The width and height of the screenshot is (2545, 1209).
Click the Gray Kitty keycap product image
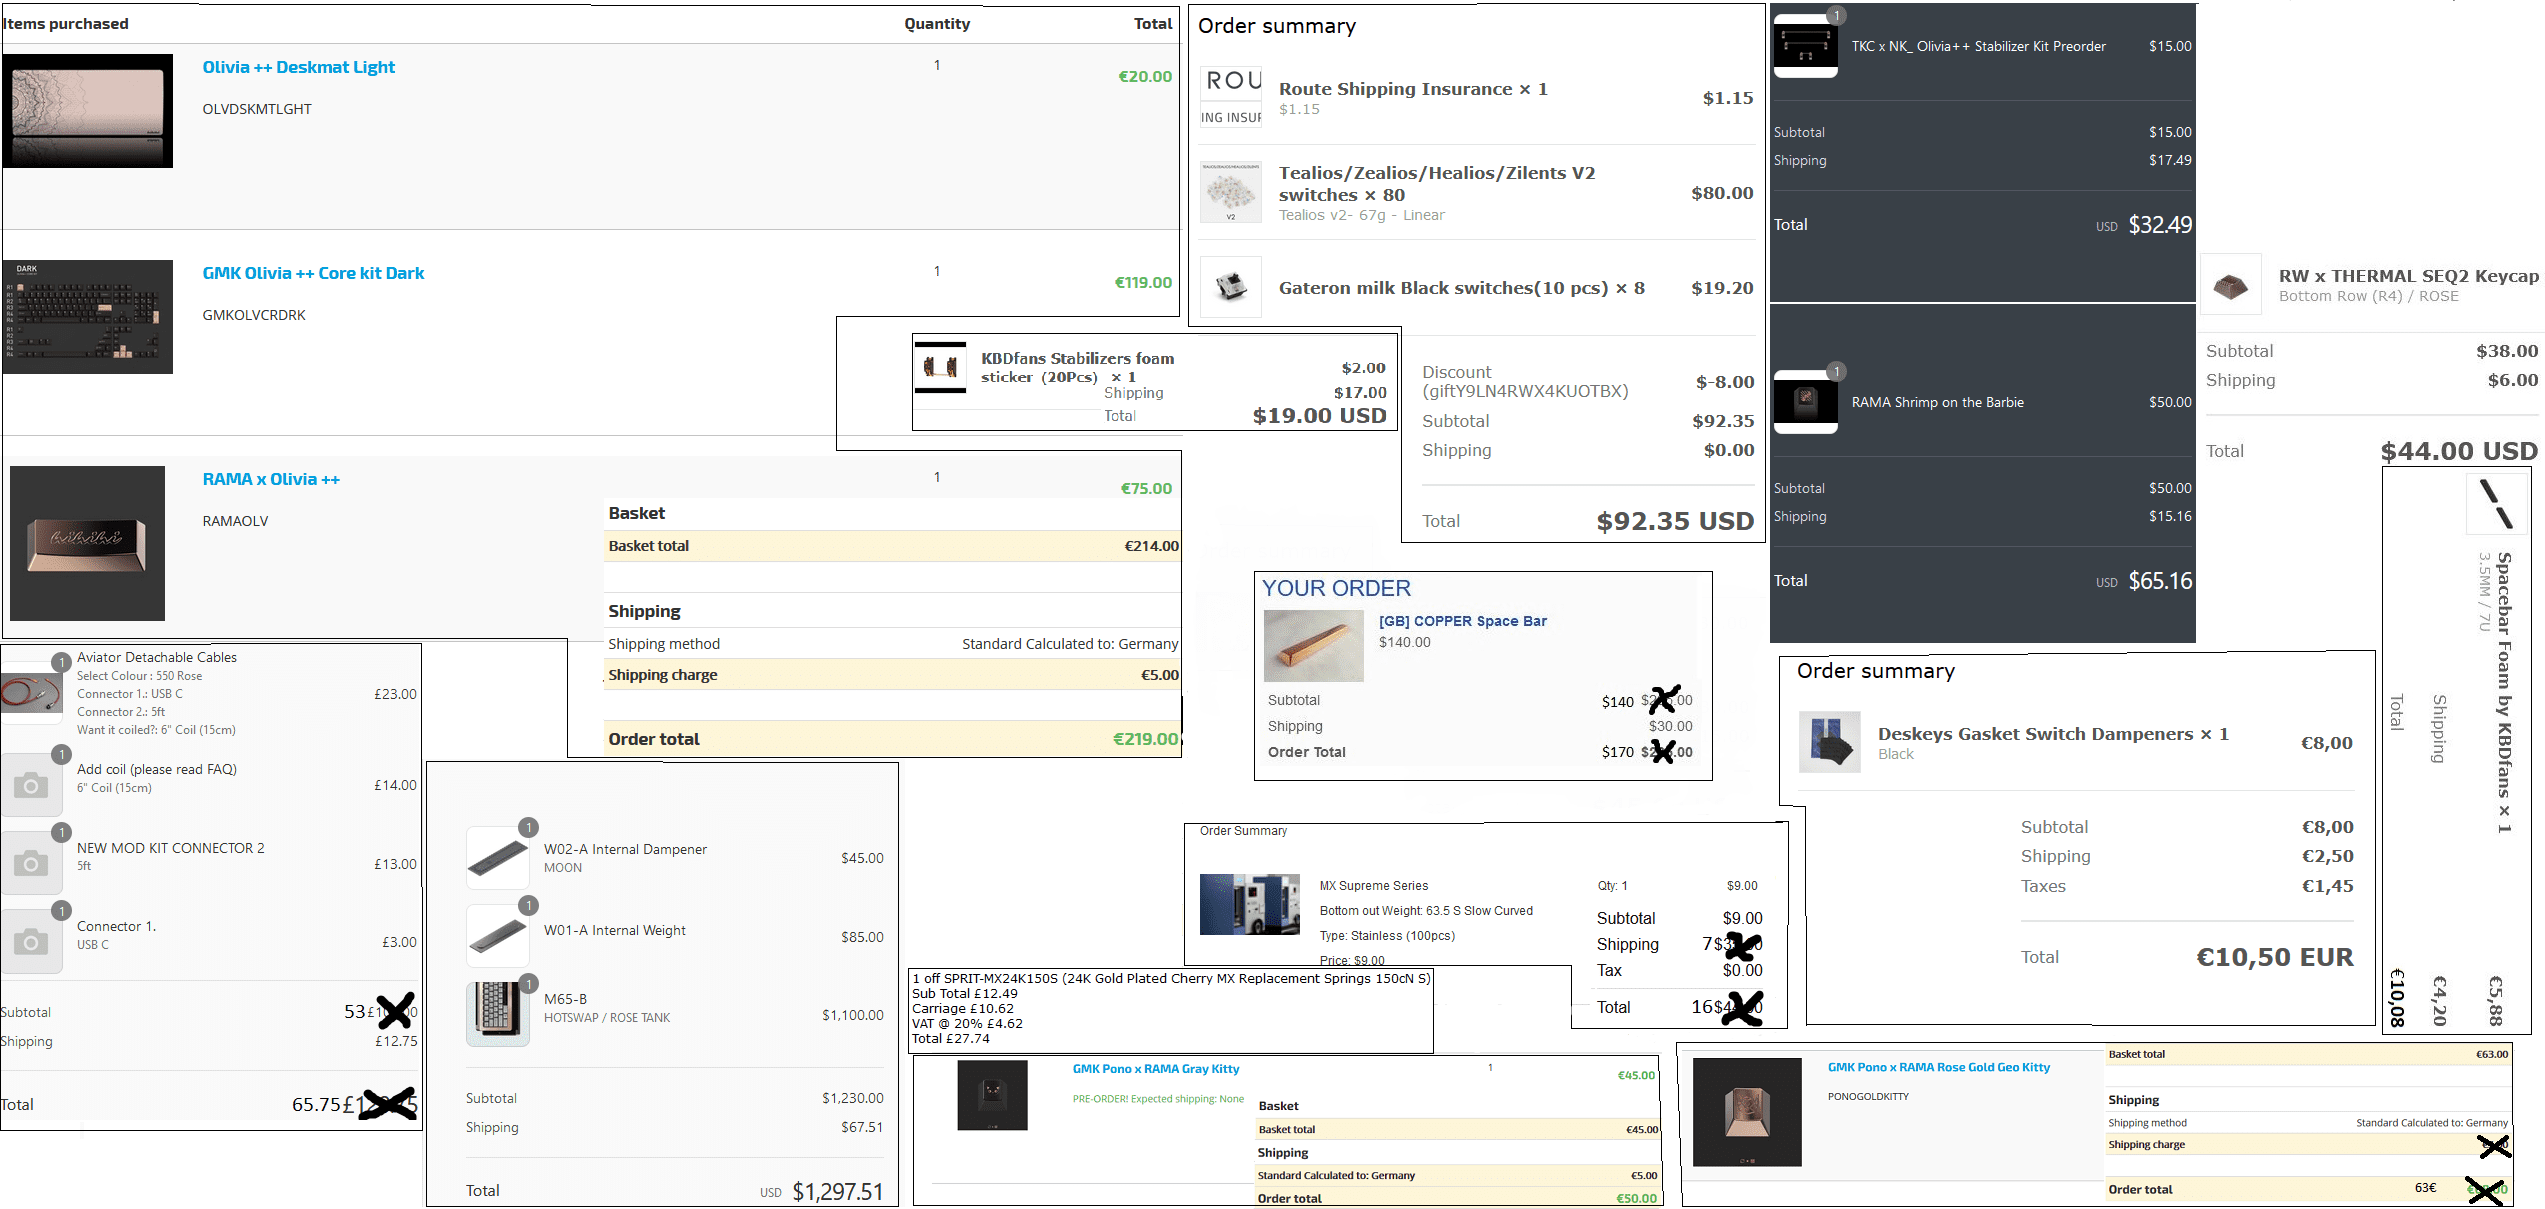click(x=992, y=1095)
